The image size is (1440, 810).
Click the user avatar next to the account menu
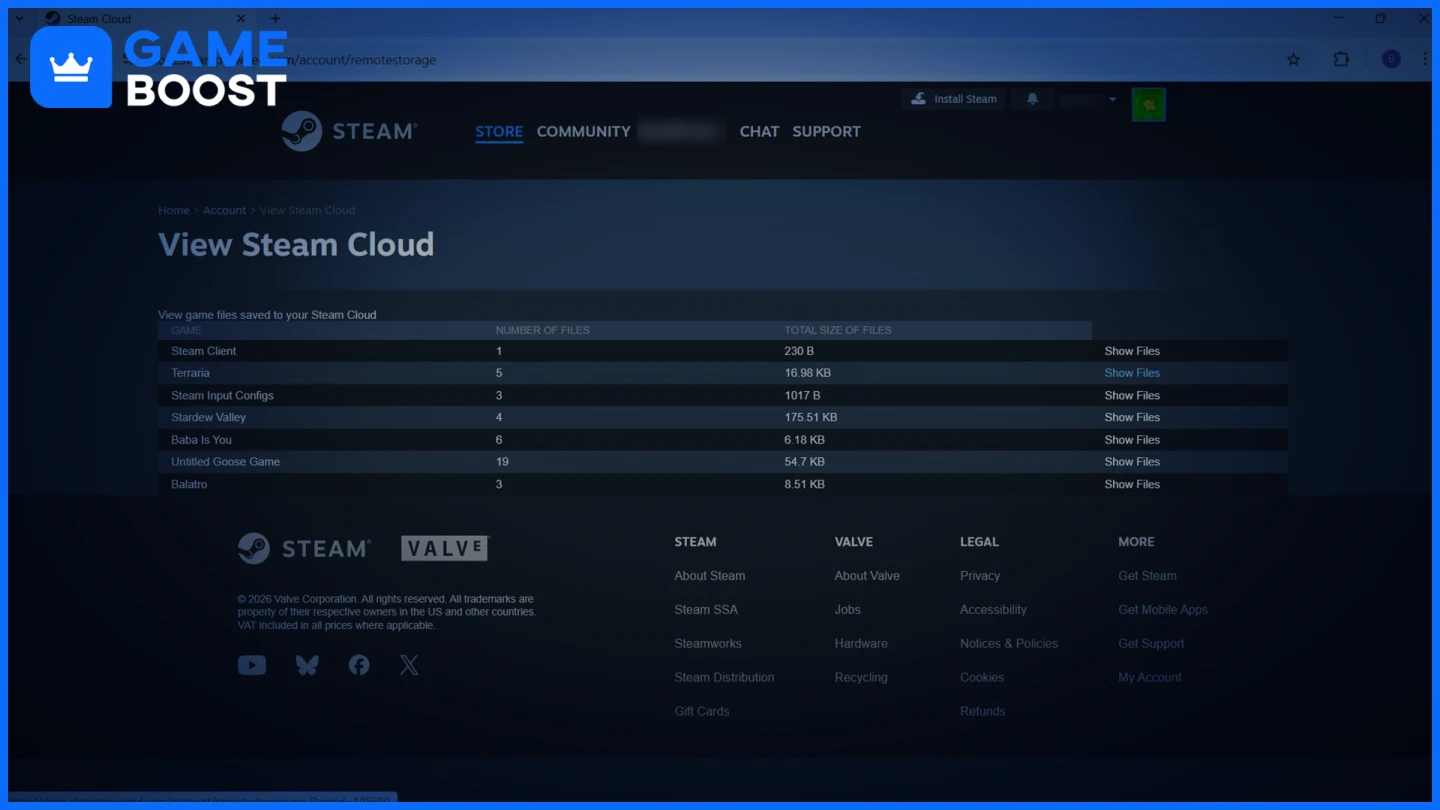pos(1148,103)
